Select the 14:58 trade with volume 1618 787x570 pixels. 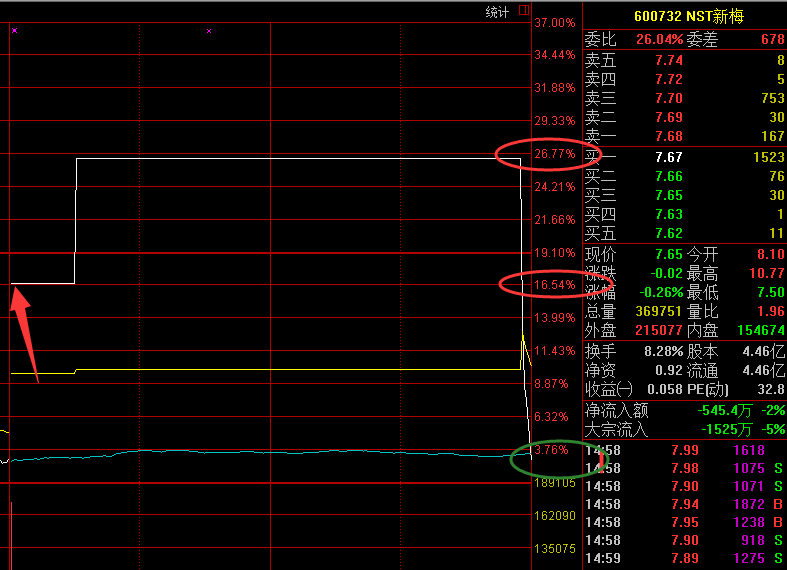tap(684, 450)
